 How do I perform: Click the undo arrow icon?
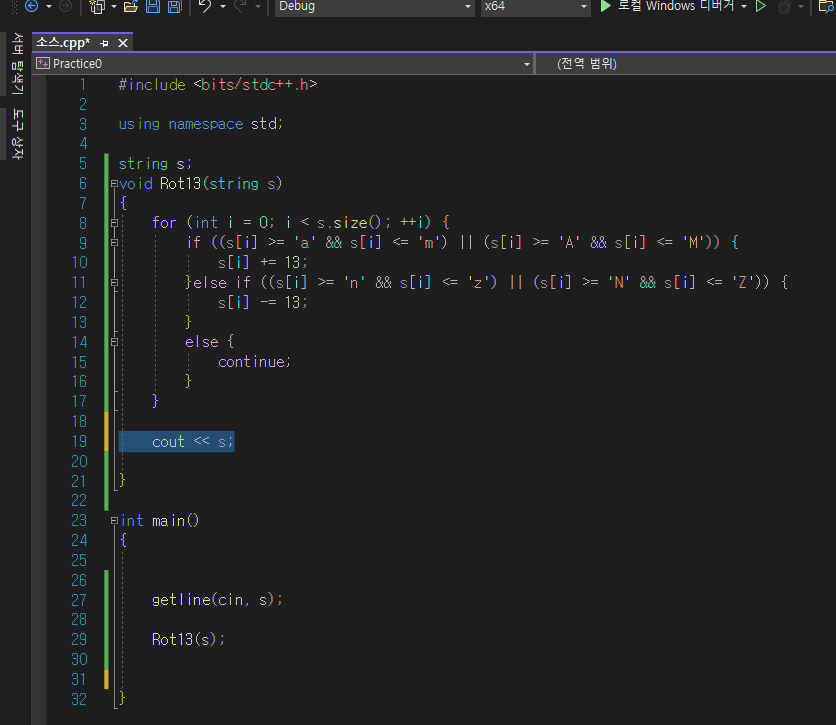tap(205, 6)
